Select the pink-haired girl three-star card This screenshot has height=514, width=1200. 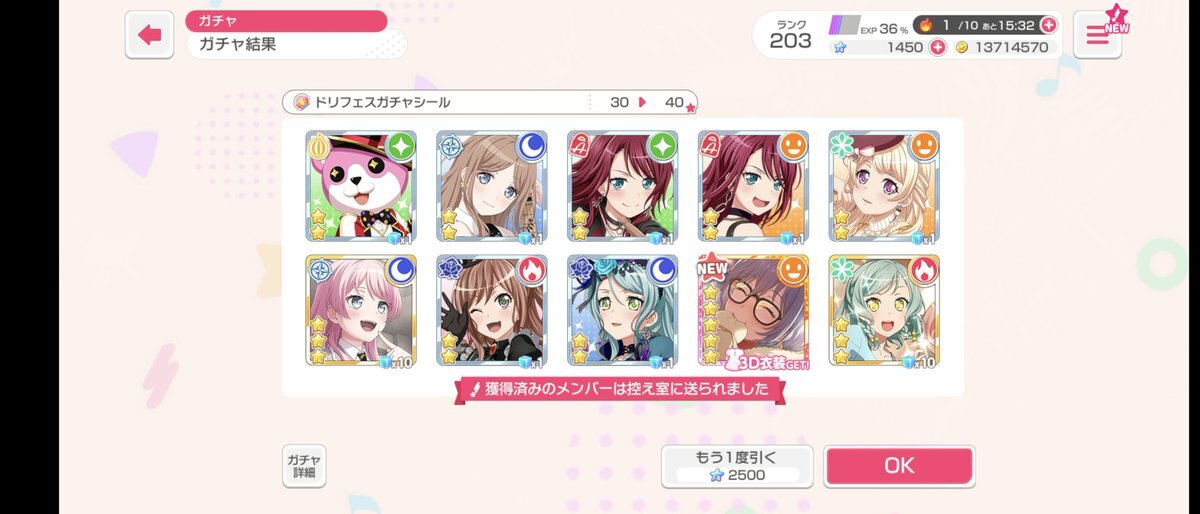click(x=361, y=311)
